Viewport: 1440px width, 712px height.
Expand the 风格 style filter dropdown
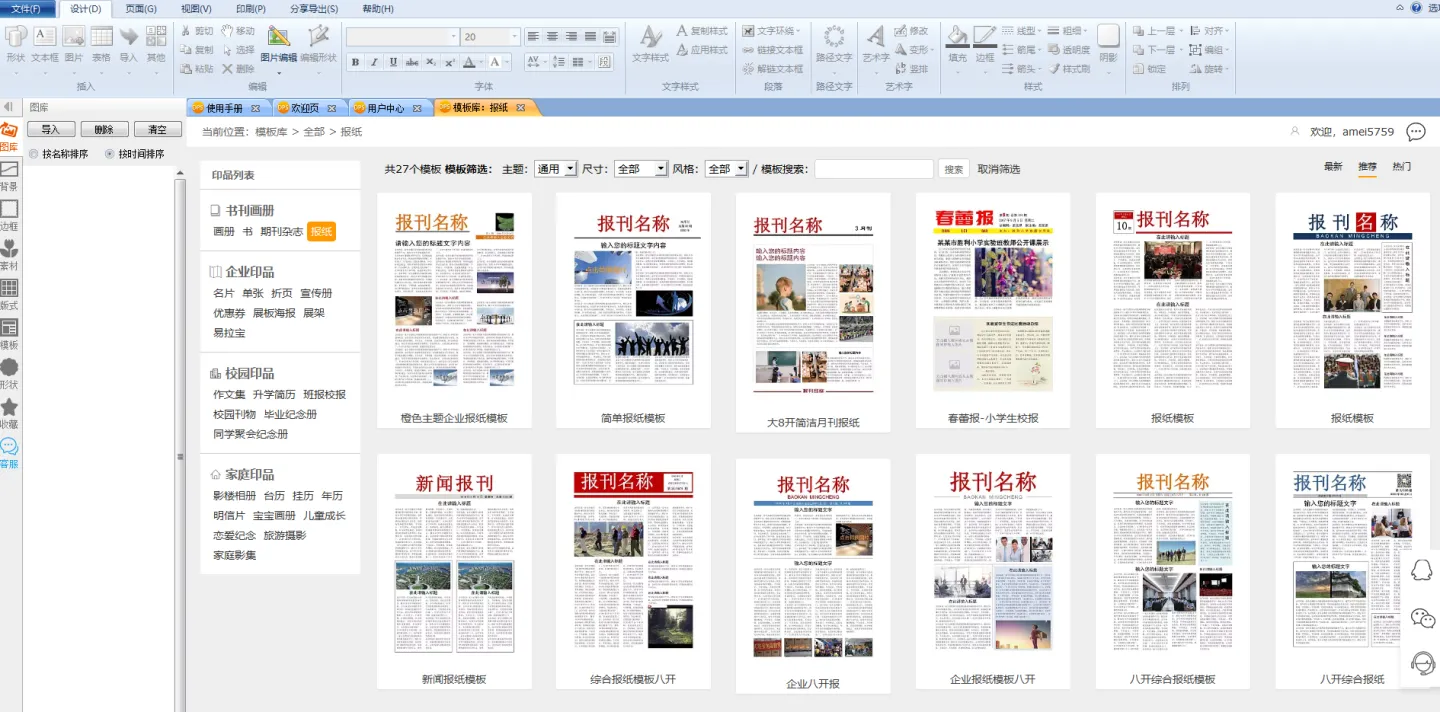726,169
